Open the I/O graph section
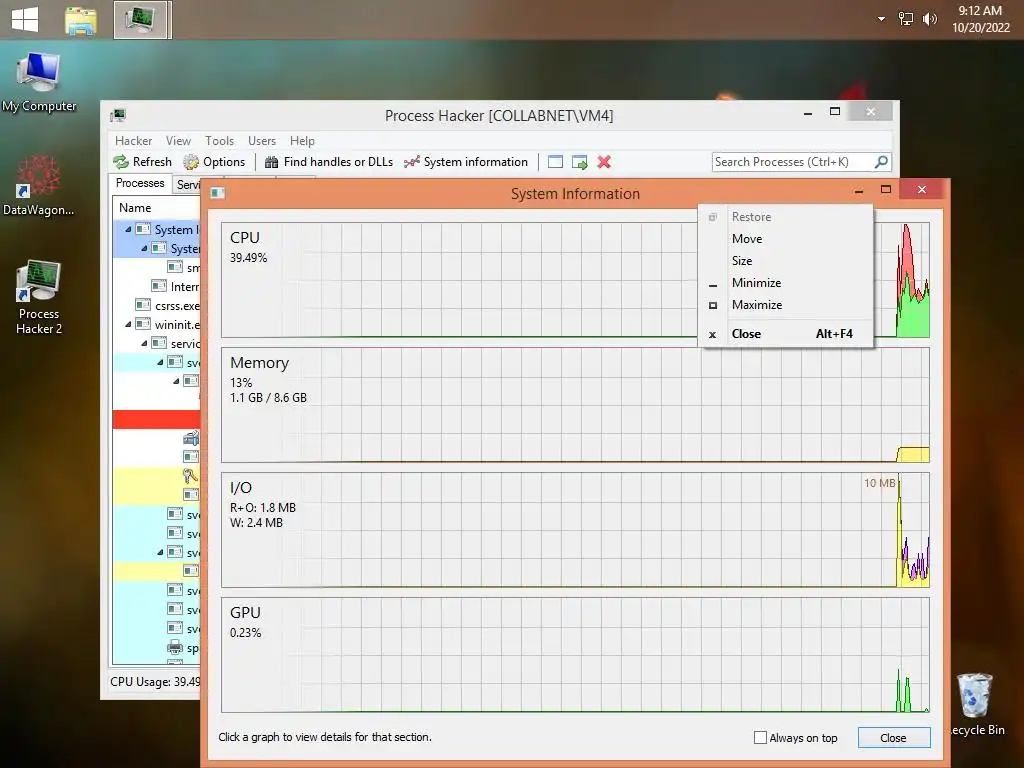Image resolution: width=1024 pixels, height=768 pixels. point(575,530)
